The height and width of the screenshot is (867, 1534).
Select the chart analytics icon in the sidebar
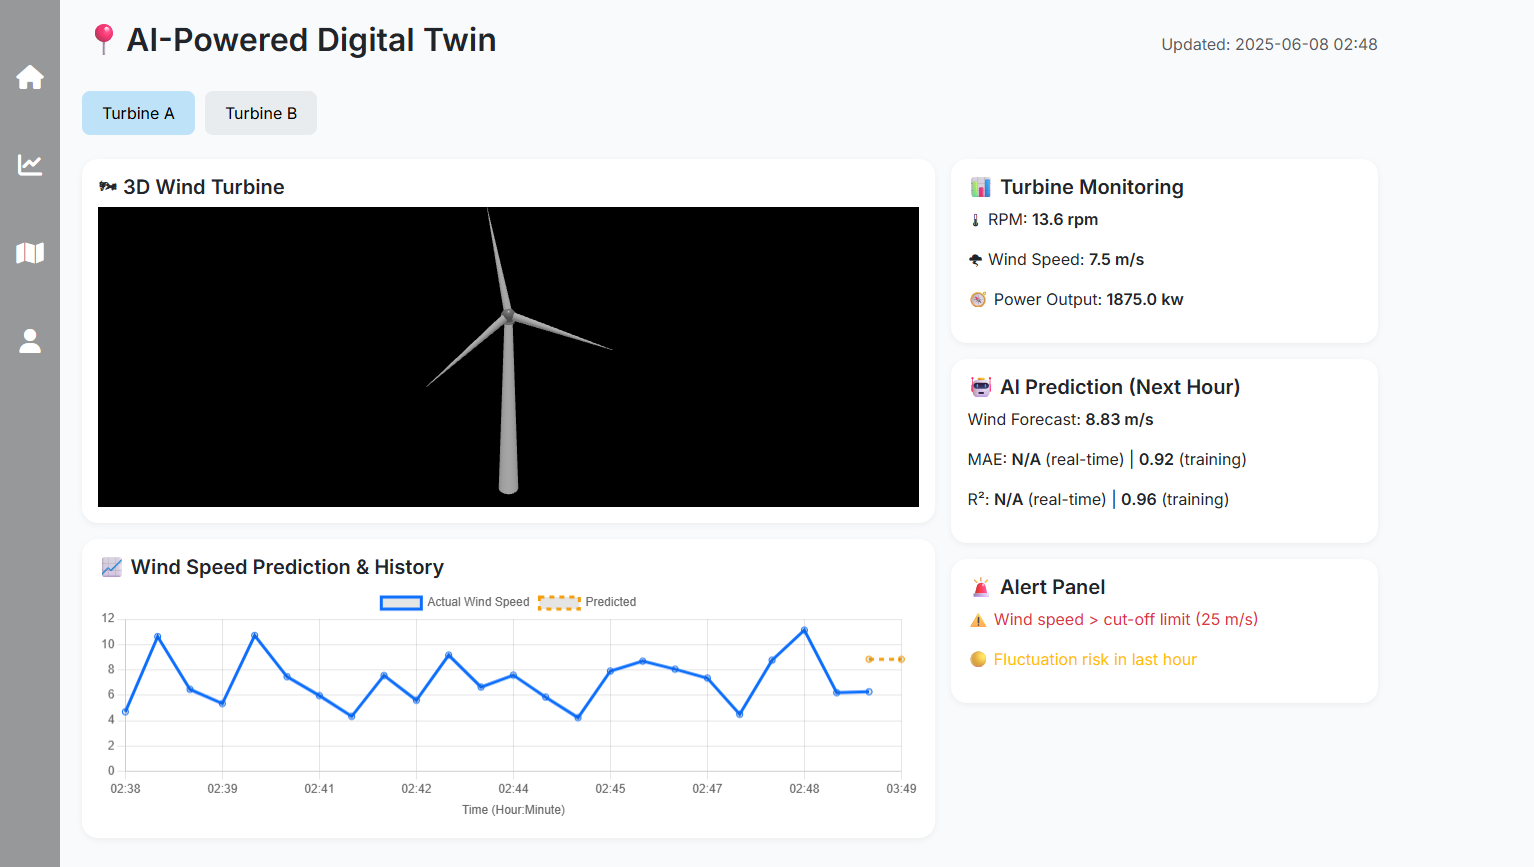(30, 165)
